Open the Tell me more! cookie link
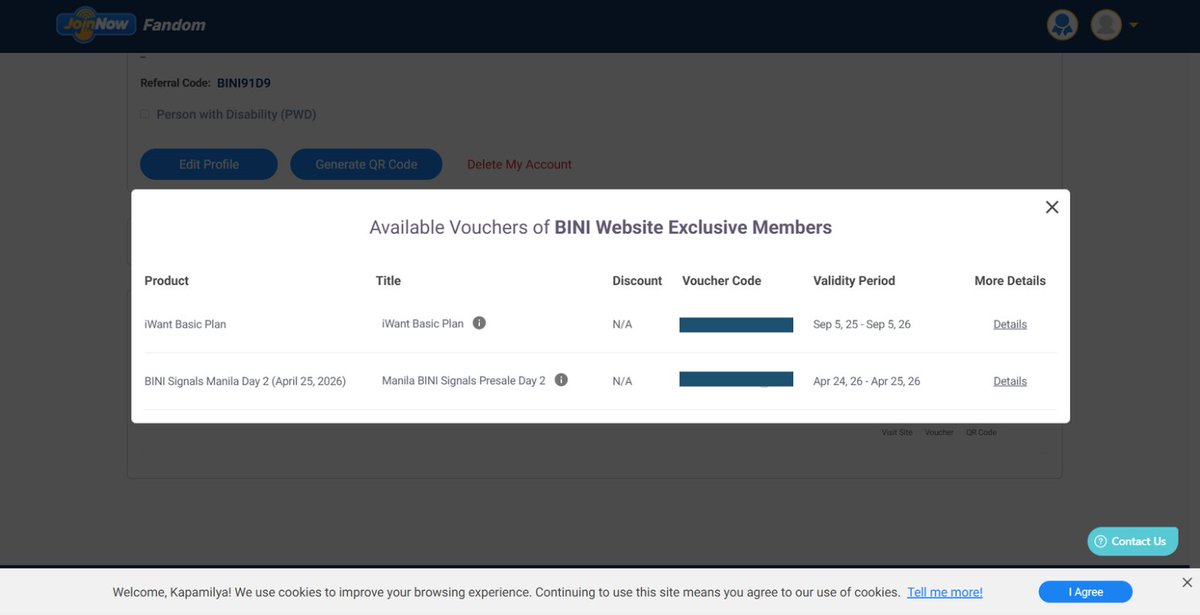Image resolution: width=1200 pixels, height=615 pixels. coord(945,592)
